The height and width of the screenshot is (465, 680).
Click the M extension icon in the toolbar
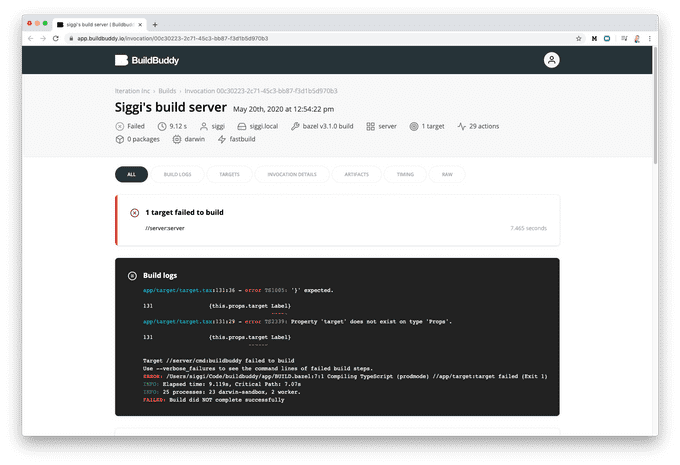pyautogui.click(x=594, y=38)
